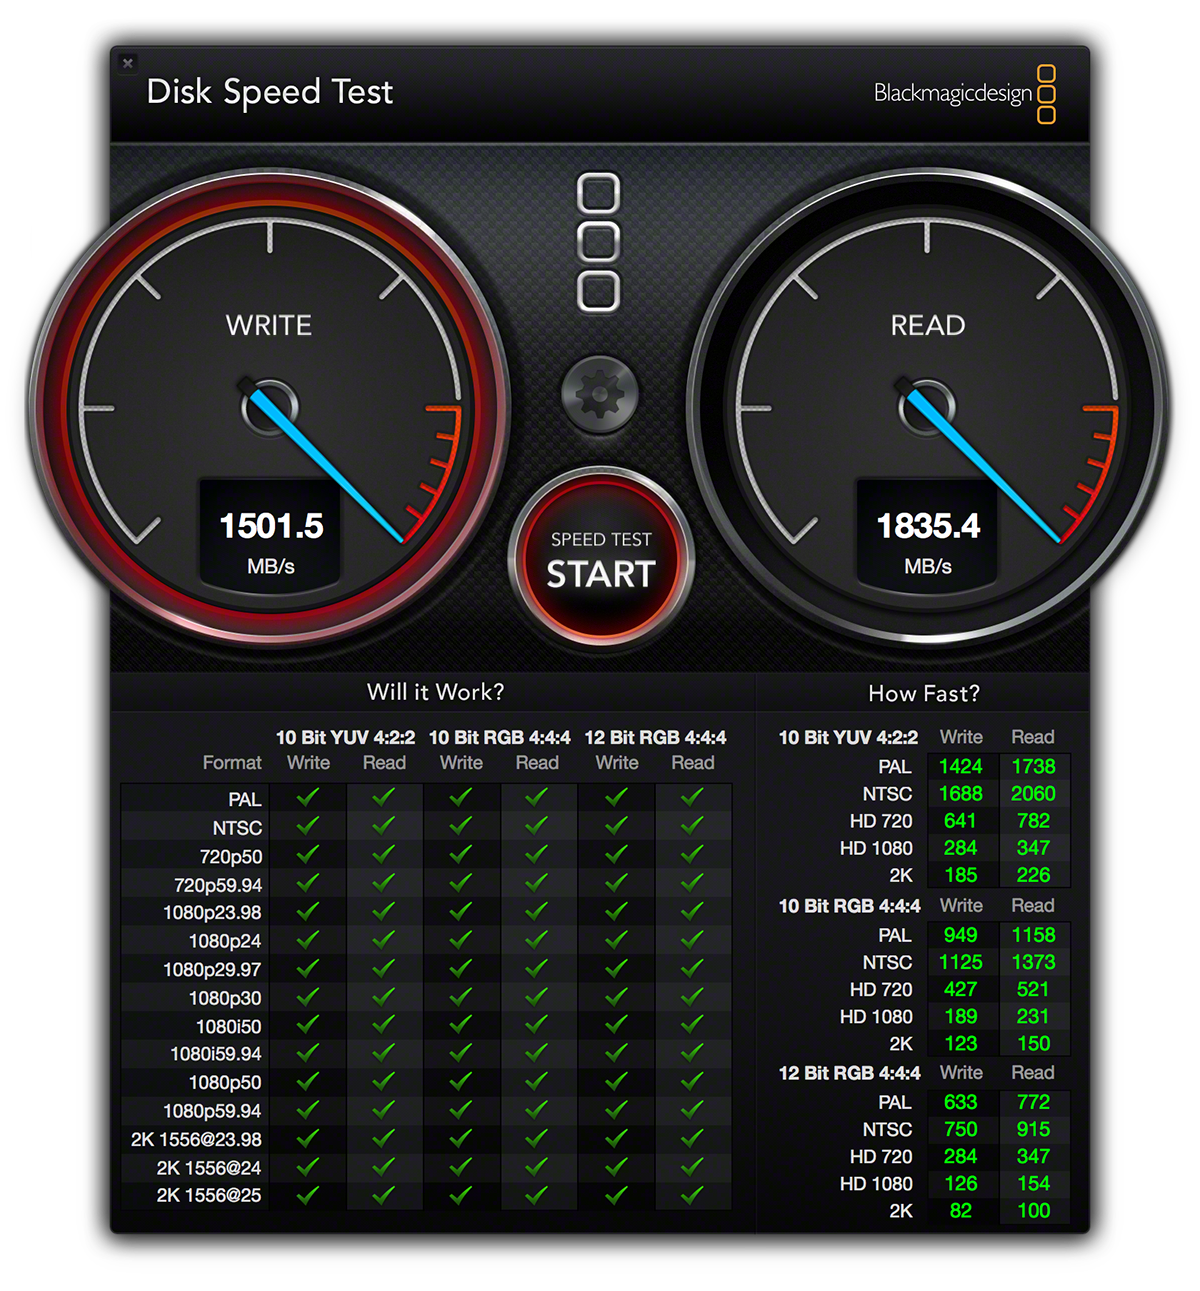Click the Disk Speed Test title
The image size is (1200, 1291).
coord(269,92)
